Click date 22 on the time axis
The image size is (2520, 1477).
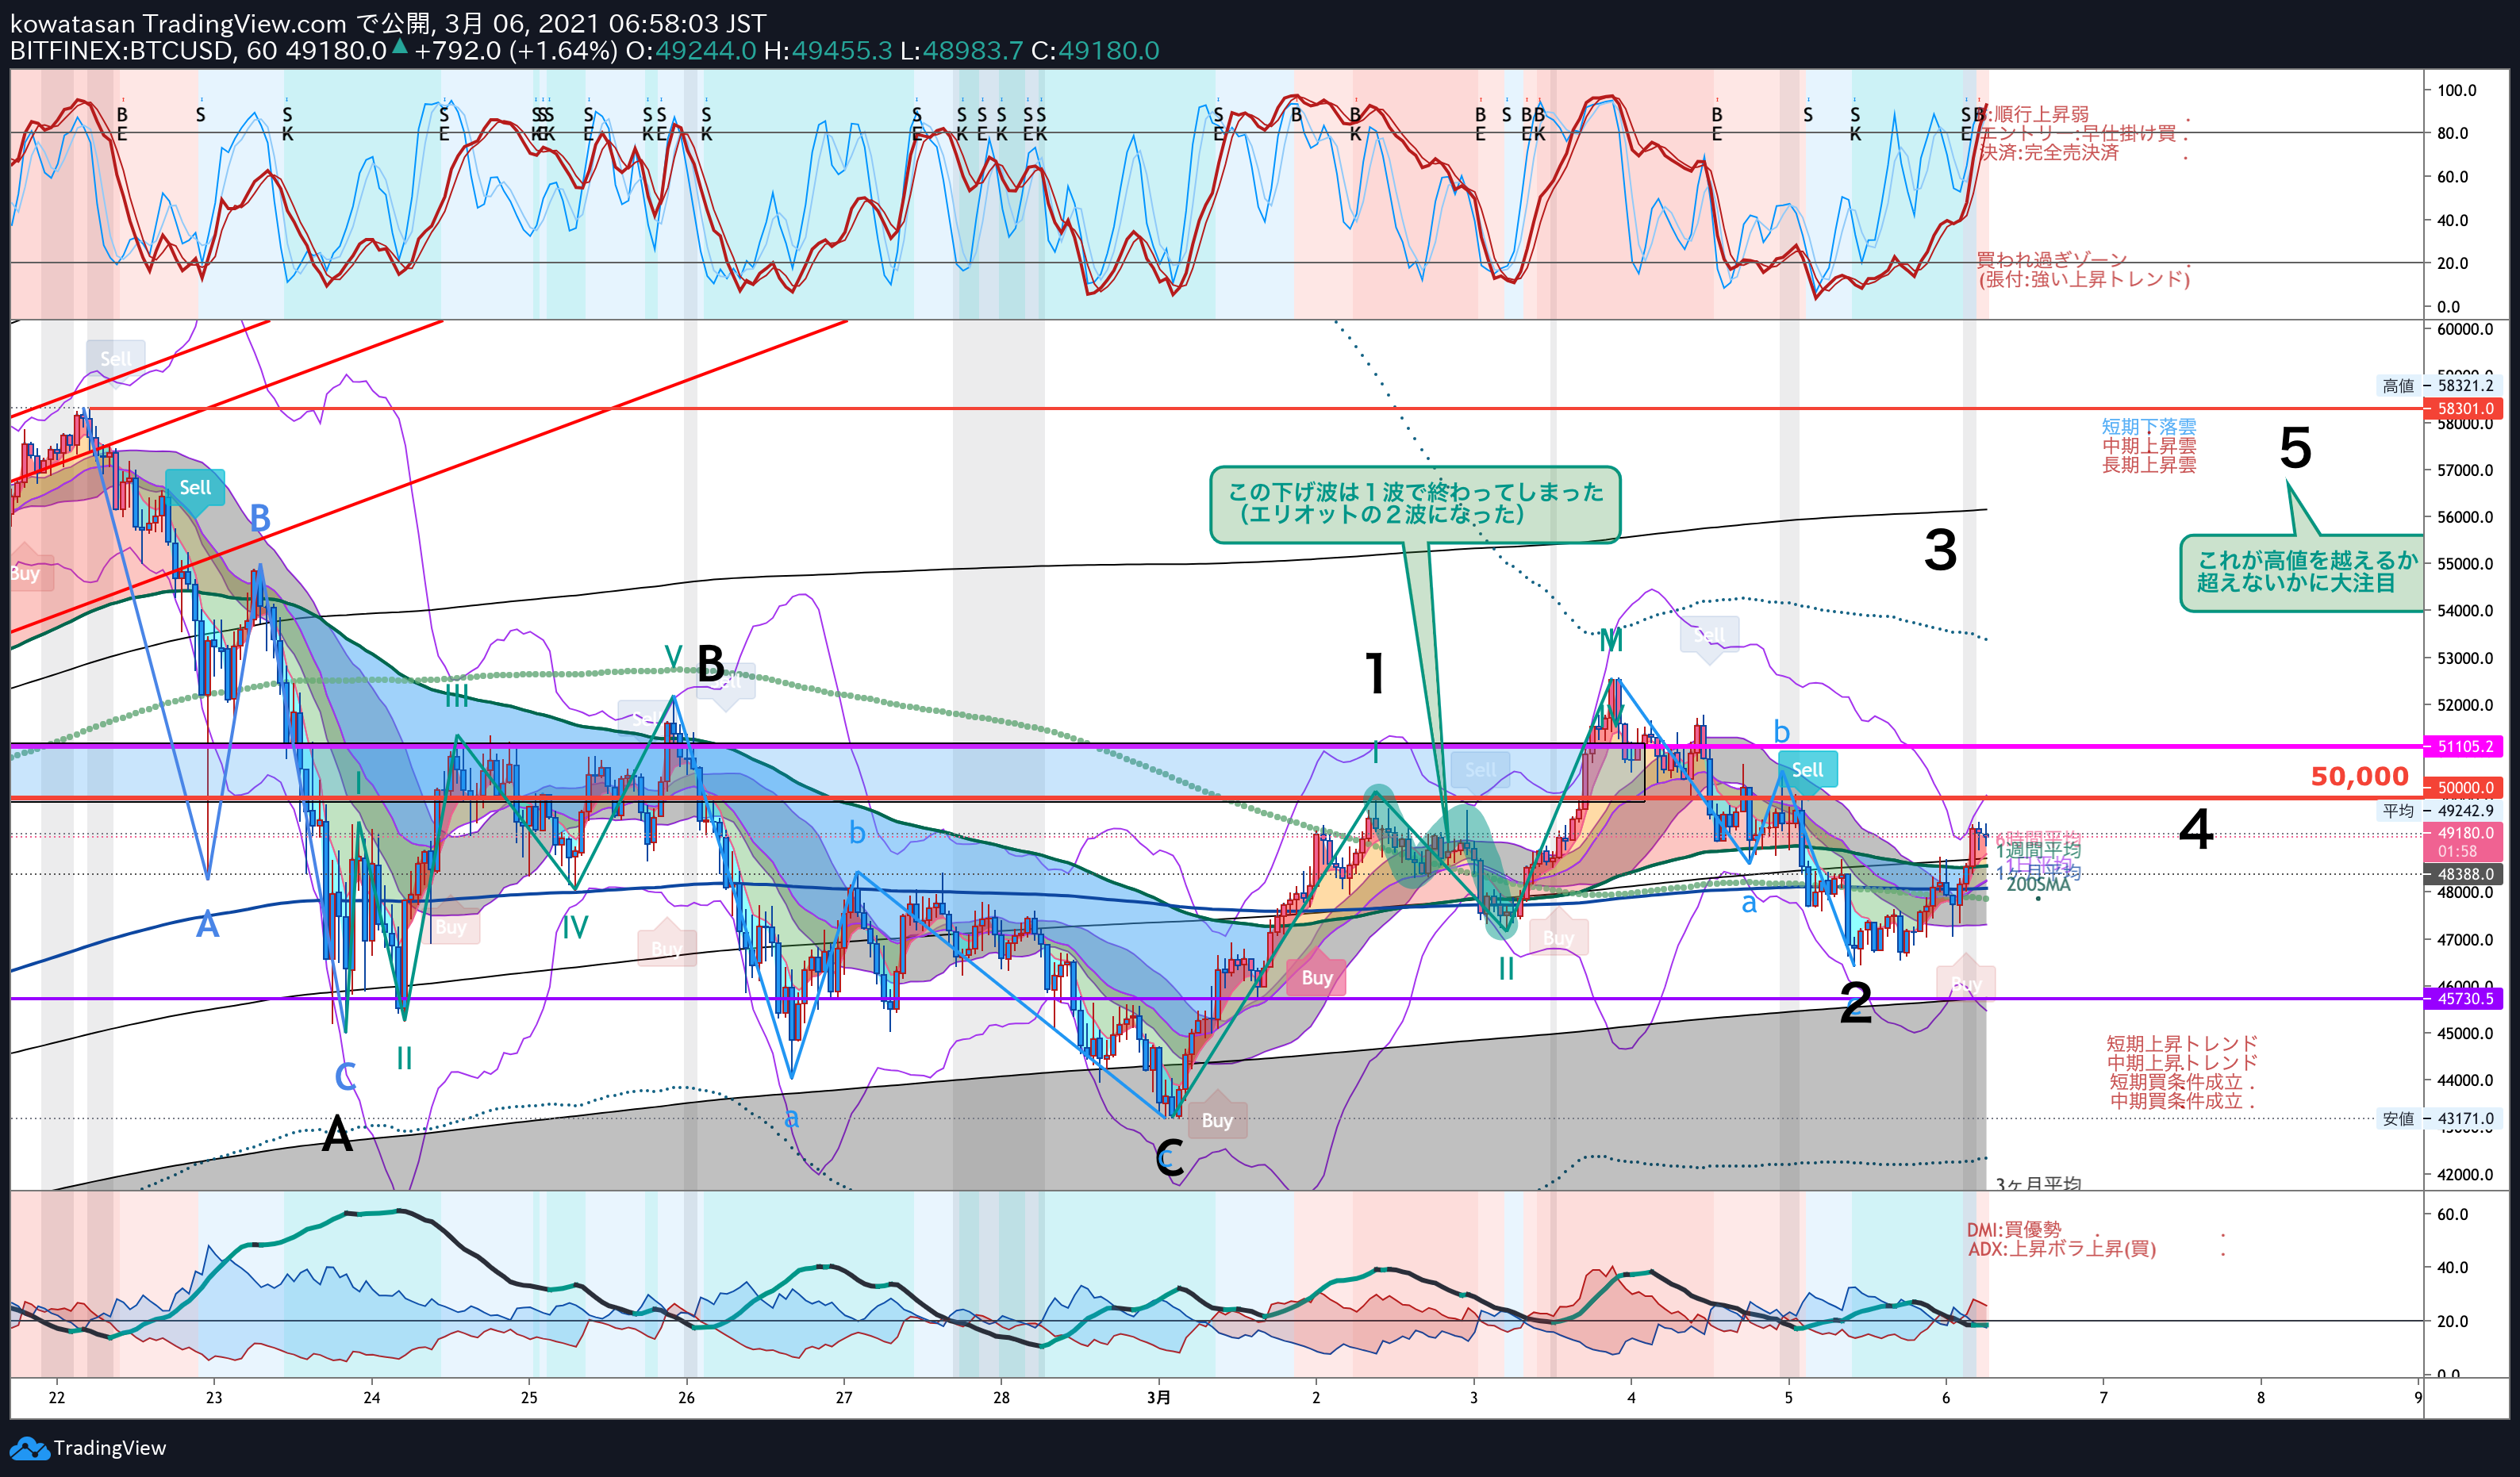pos(57,1397)
